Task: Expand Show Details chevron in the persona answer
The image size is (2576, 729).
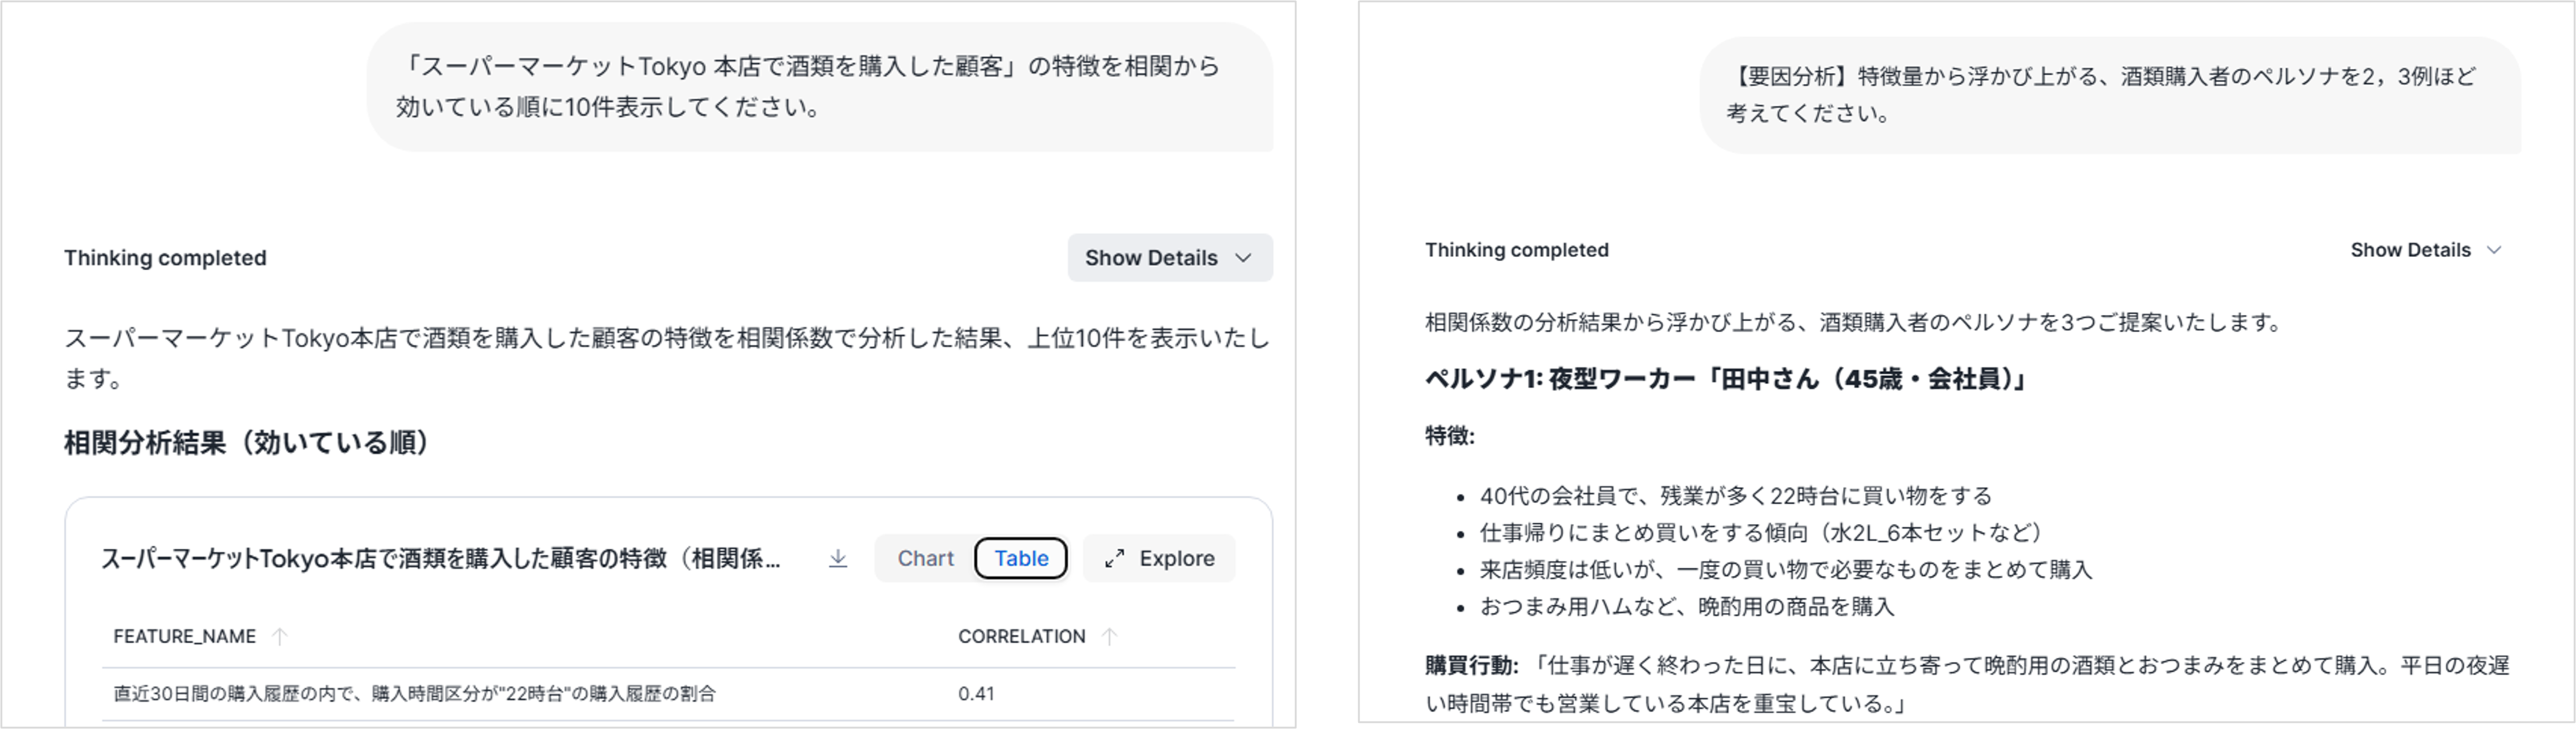Action: [2493, 250]
